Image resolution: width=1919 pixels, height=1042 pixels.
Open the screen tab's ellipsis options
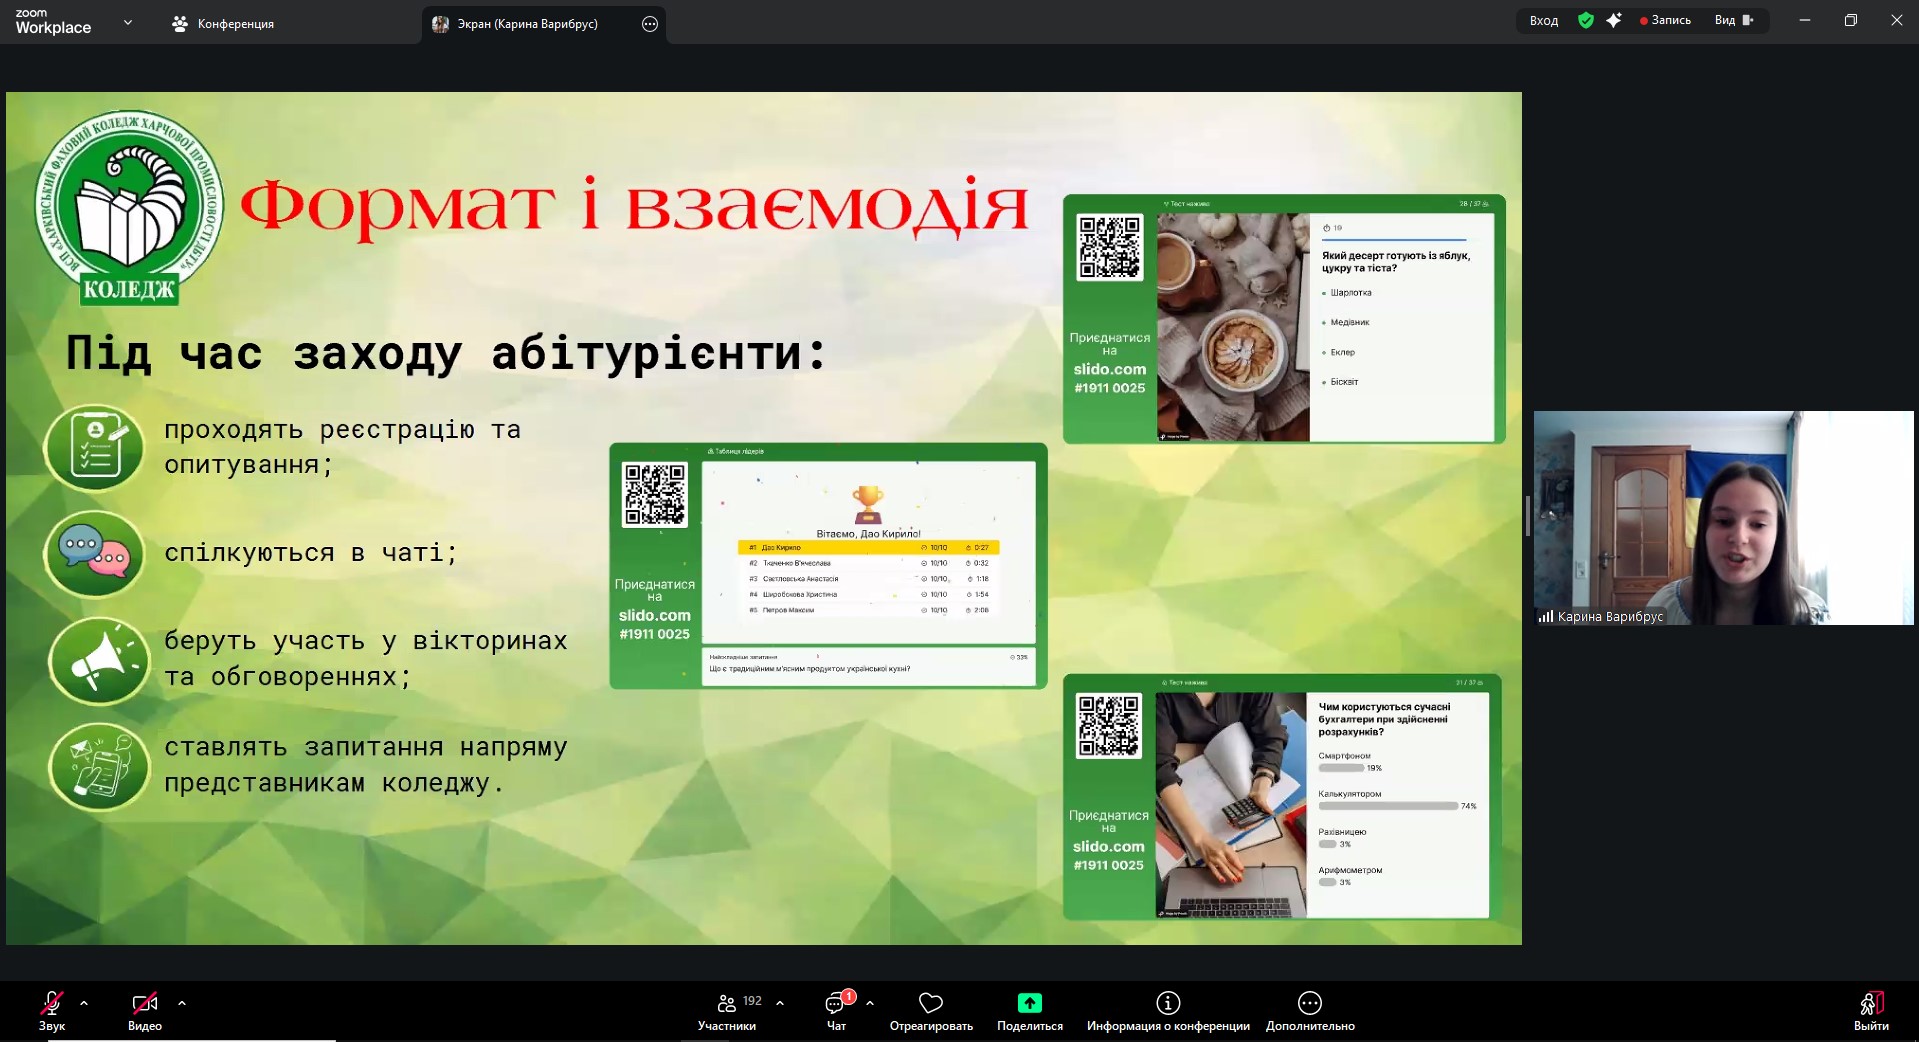coord(650,24)
